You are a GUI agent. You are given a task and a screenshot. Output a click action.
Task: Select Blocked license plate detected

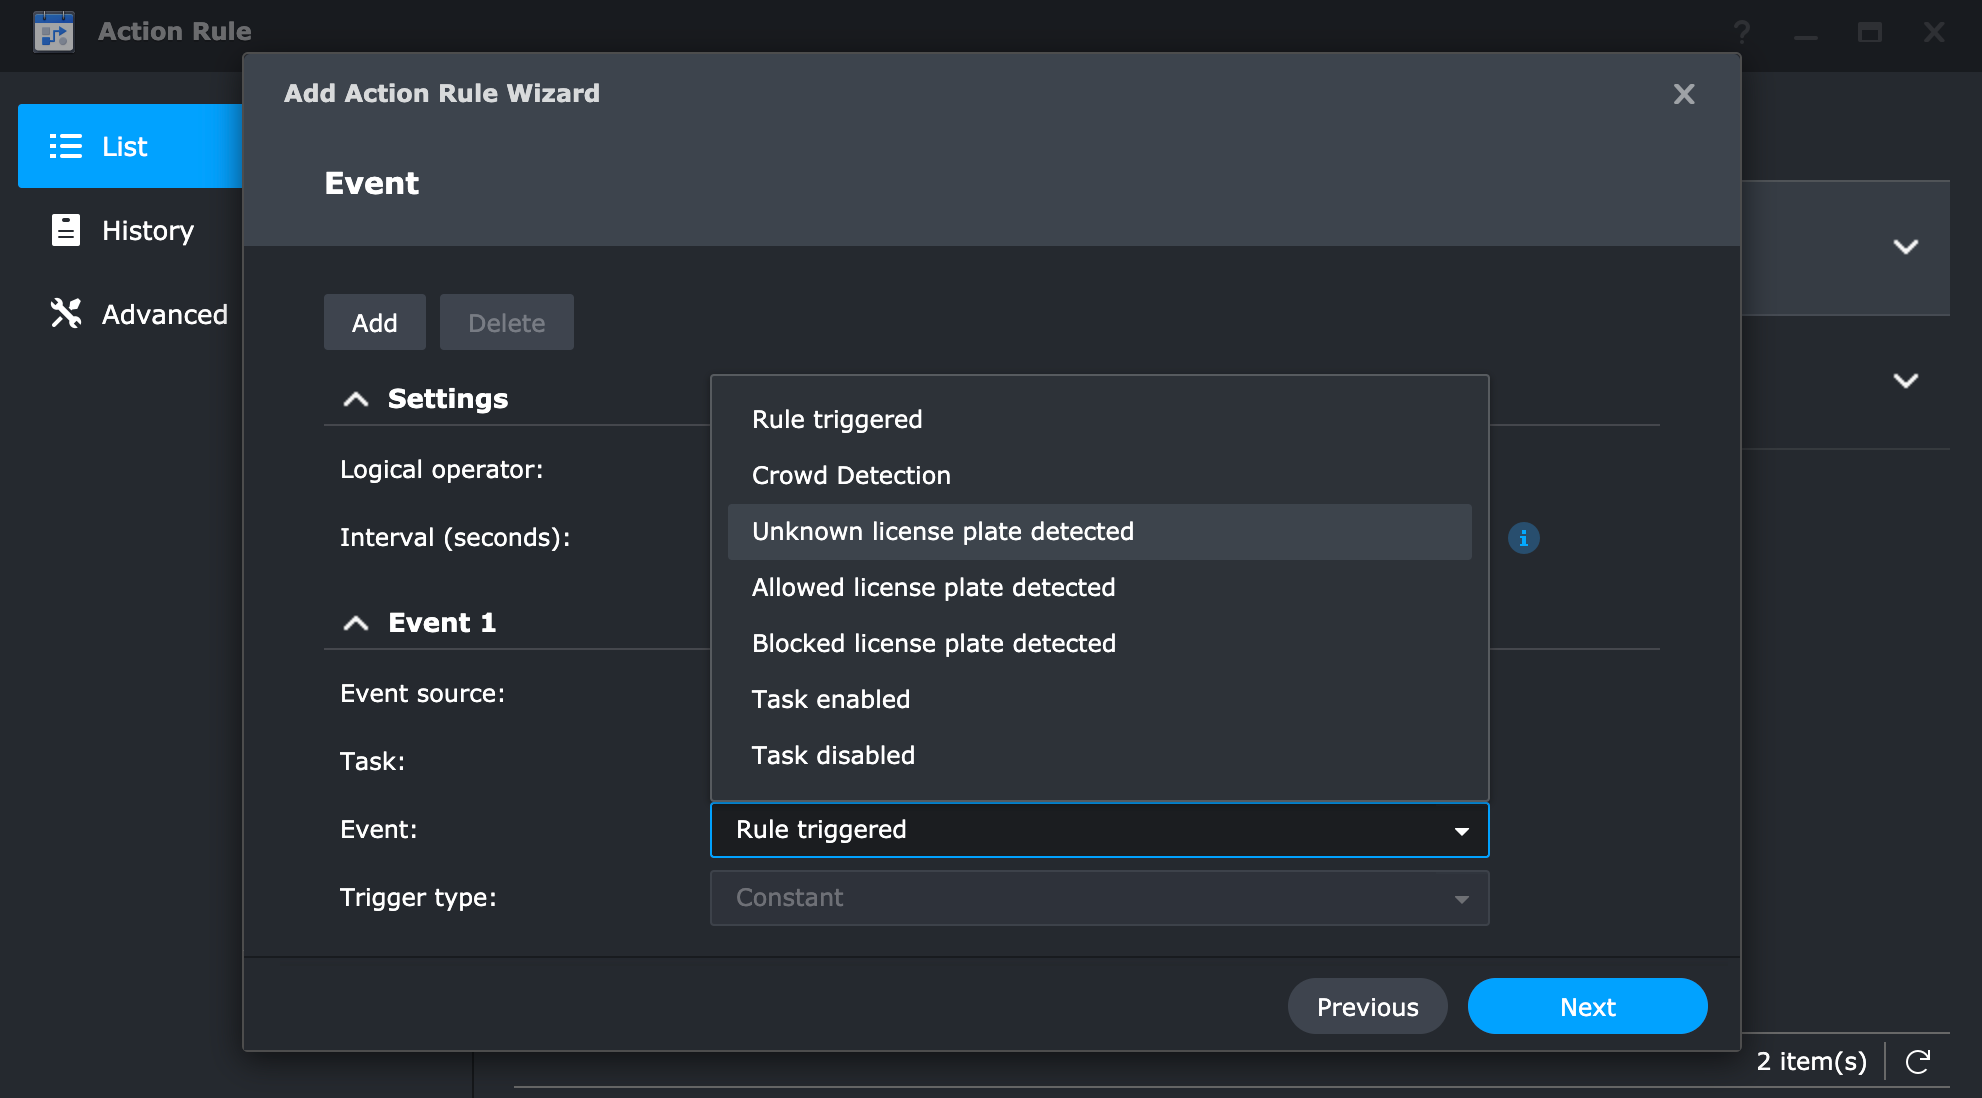[x=933, y=644]
